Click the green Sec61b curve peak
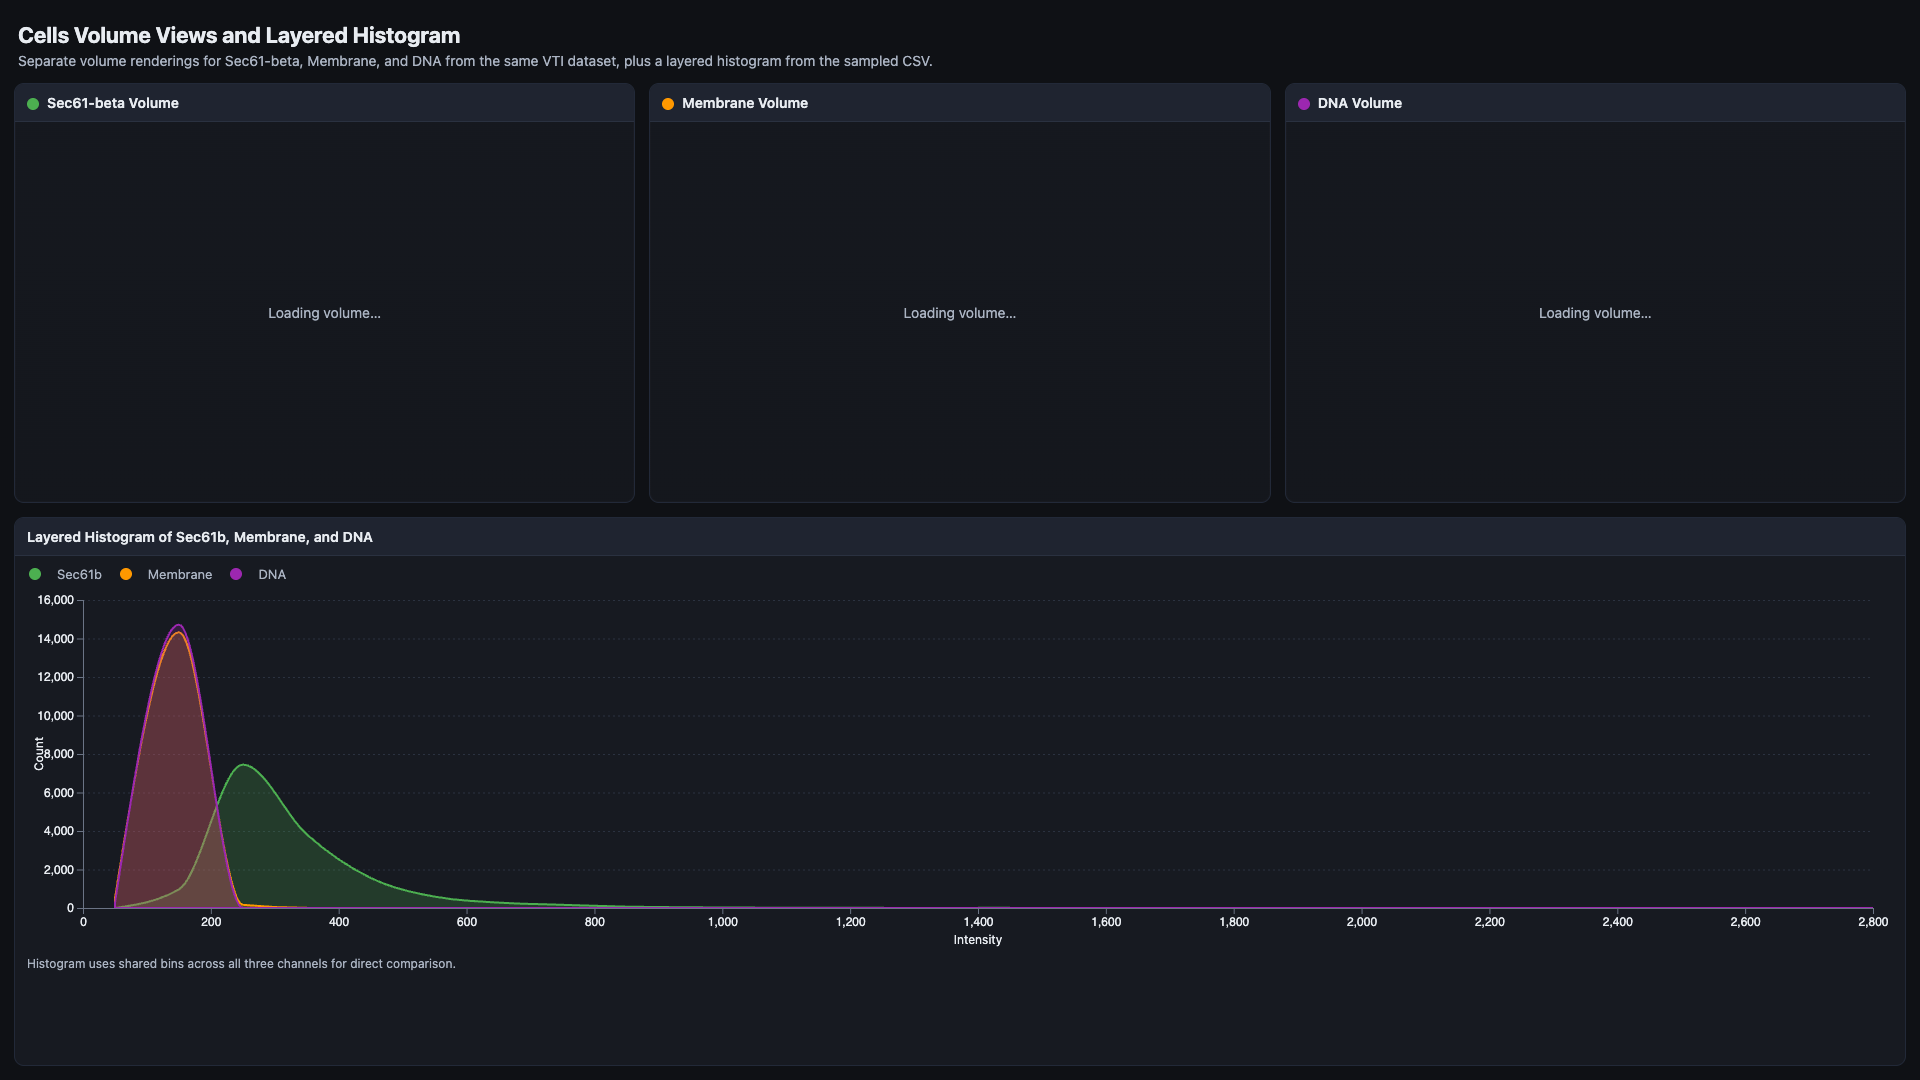The width and height of the screenshot is (1920, 1080). pos(244,765)
